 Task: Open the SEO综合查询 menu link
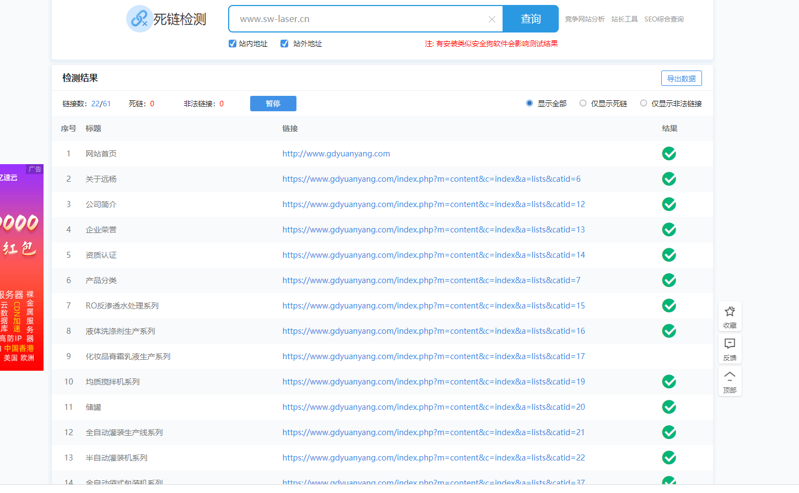pos(664,19)
